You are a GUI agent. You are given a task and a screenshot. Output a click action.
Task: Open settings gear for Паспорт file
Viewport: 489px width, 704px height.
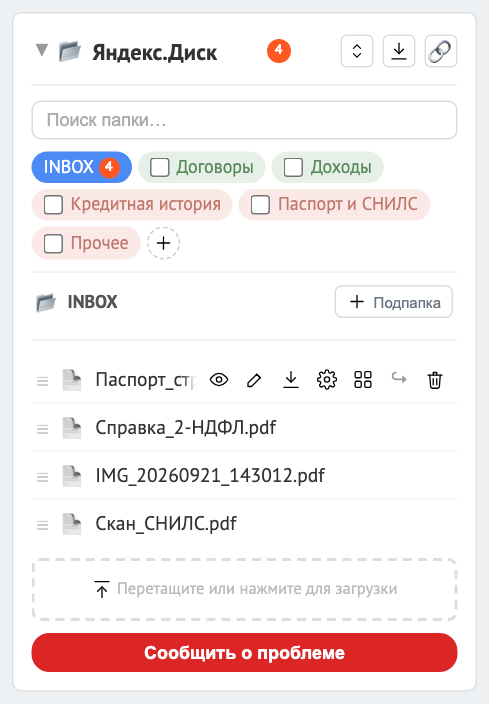coord(327,380)
